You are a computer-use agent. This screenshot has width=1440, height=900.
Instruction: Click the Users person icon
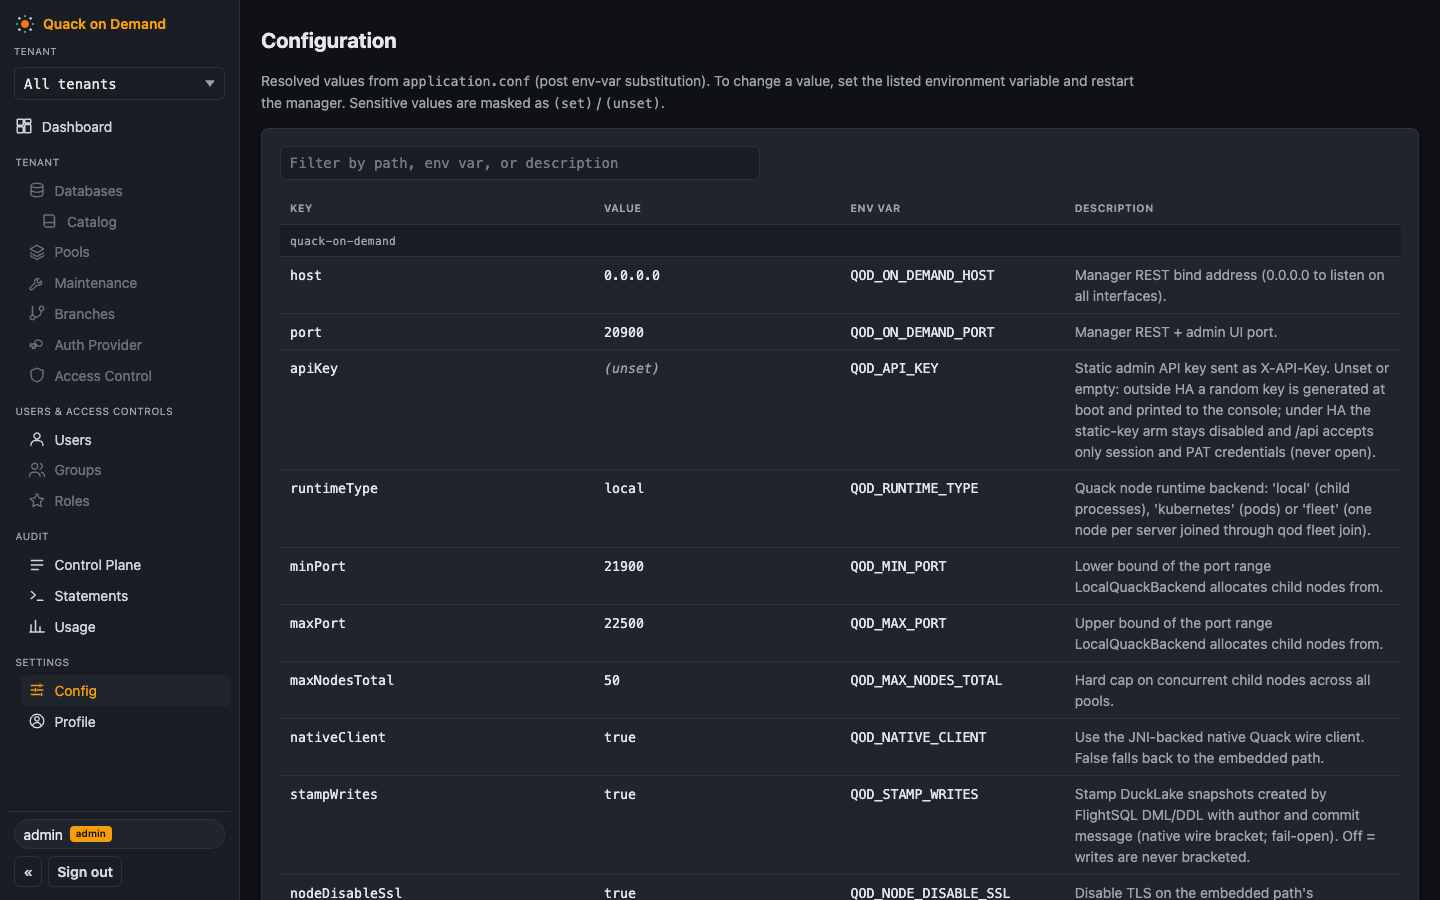[x=37, y=439]
